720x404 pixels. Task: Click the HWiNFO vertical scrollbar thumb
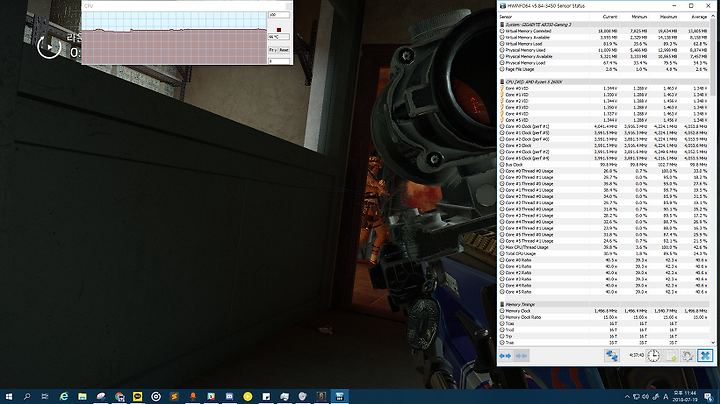pos(713,57)
